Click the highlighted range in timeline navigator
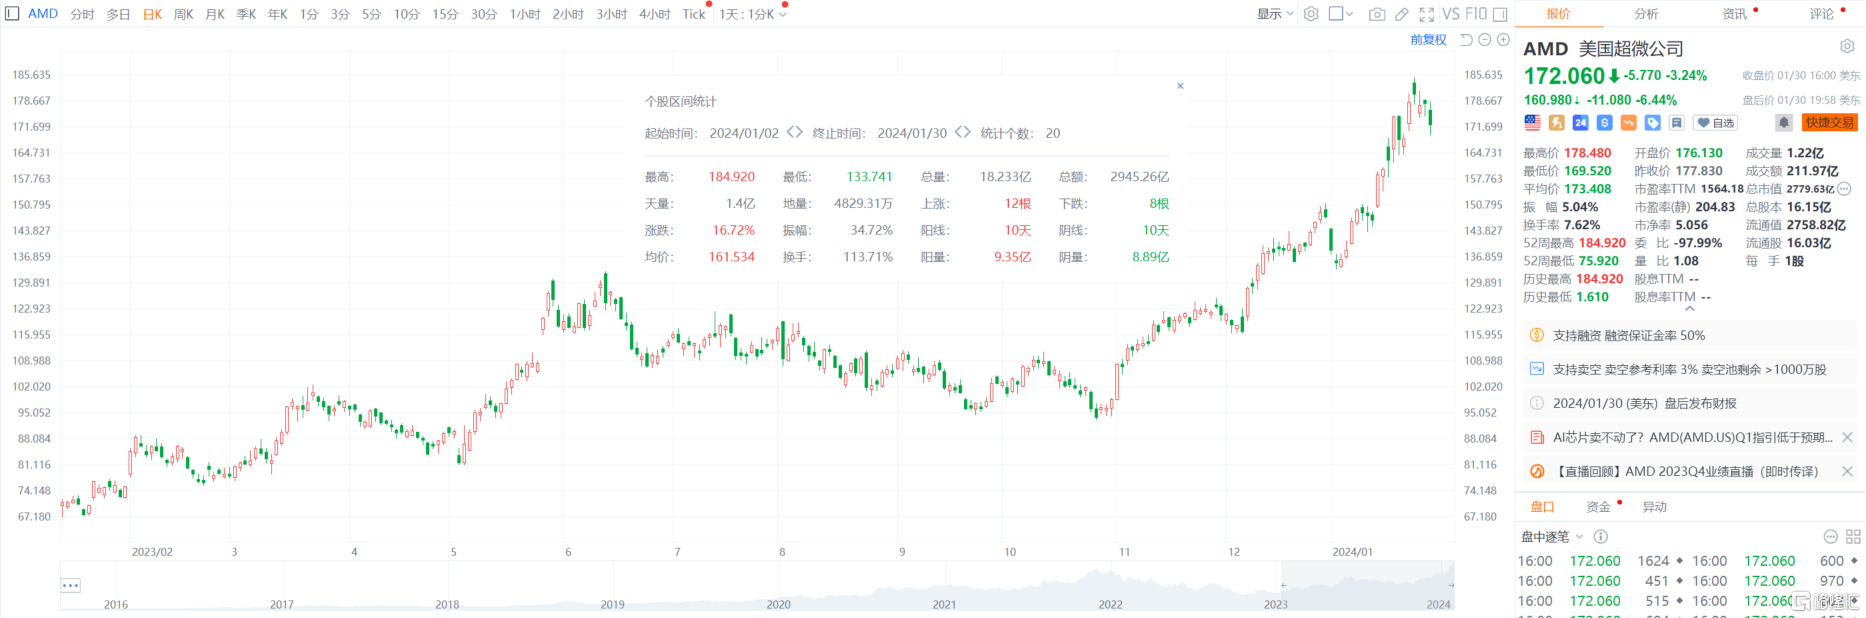Image resolution: width=1866 pixels, height=618 pixels. click(1367, 585)
